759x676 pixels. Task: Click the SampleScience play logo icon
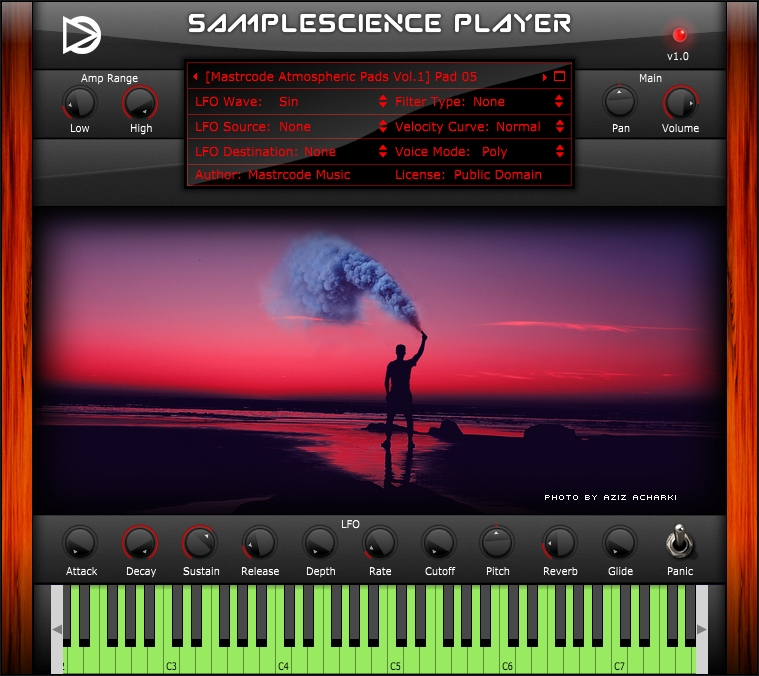(x=81, y=35)
